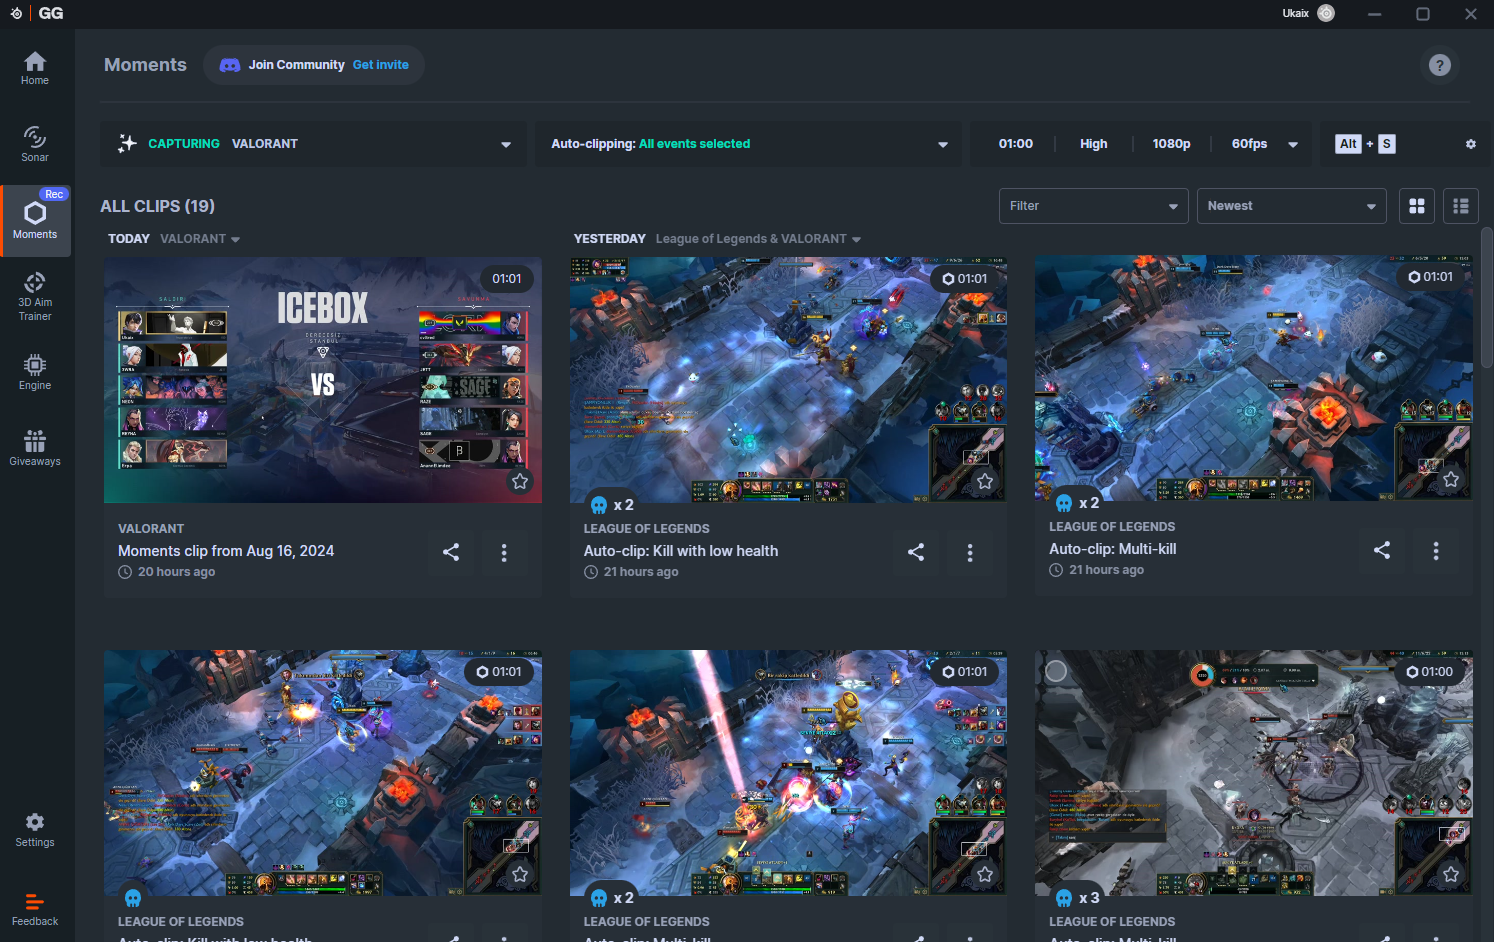Launch 3D Aim Trainer from the sidebar
The image size is (1494, 942).
click(35, 296)
